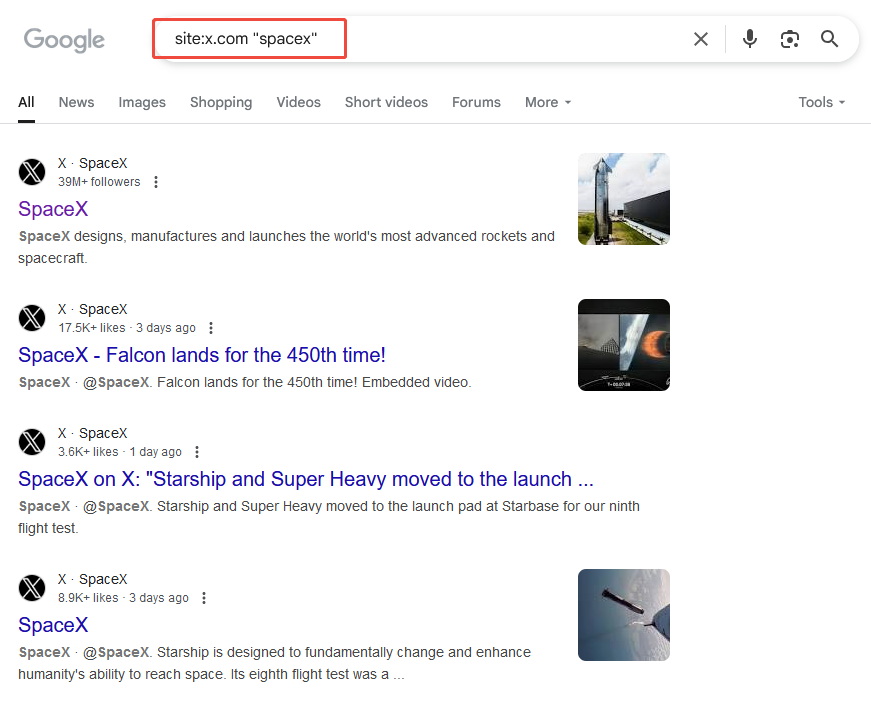This screenshot has height=708, width=871.
Task: Clear the search box with the X icon
Action: (701, 39)
